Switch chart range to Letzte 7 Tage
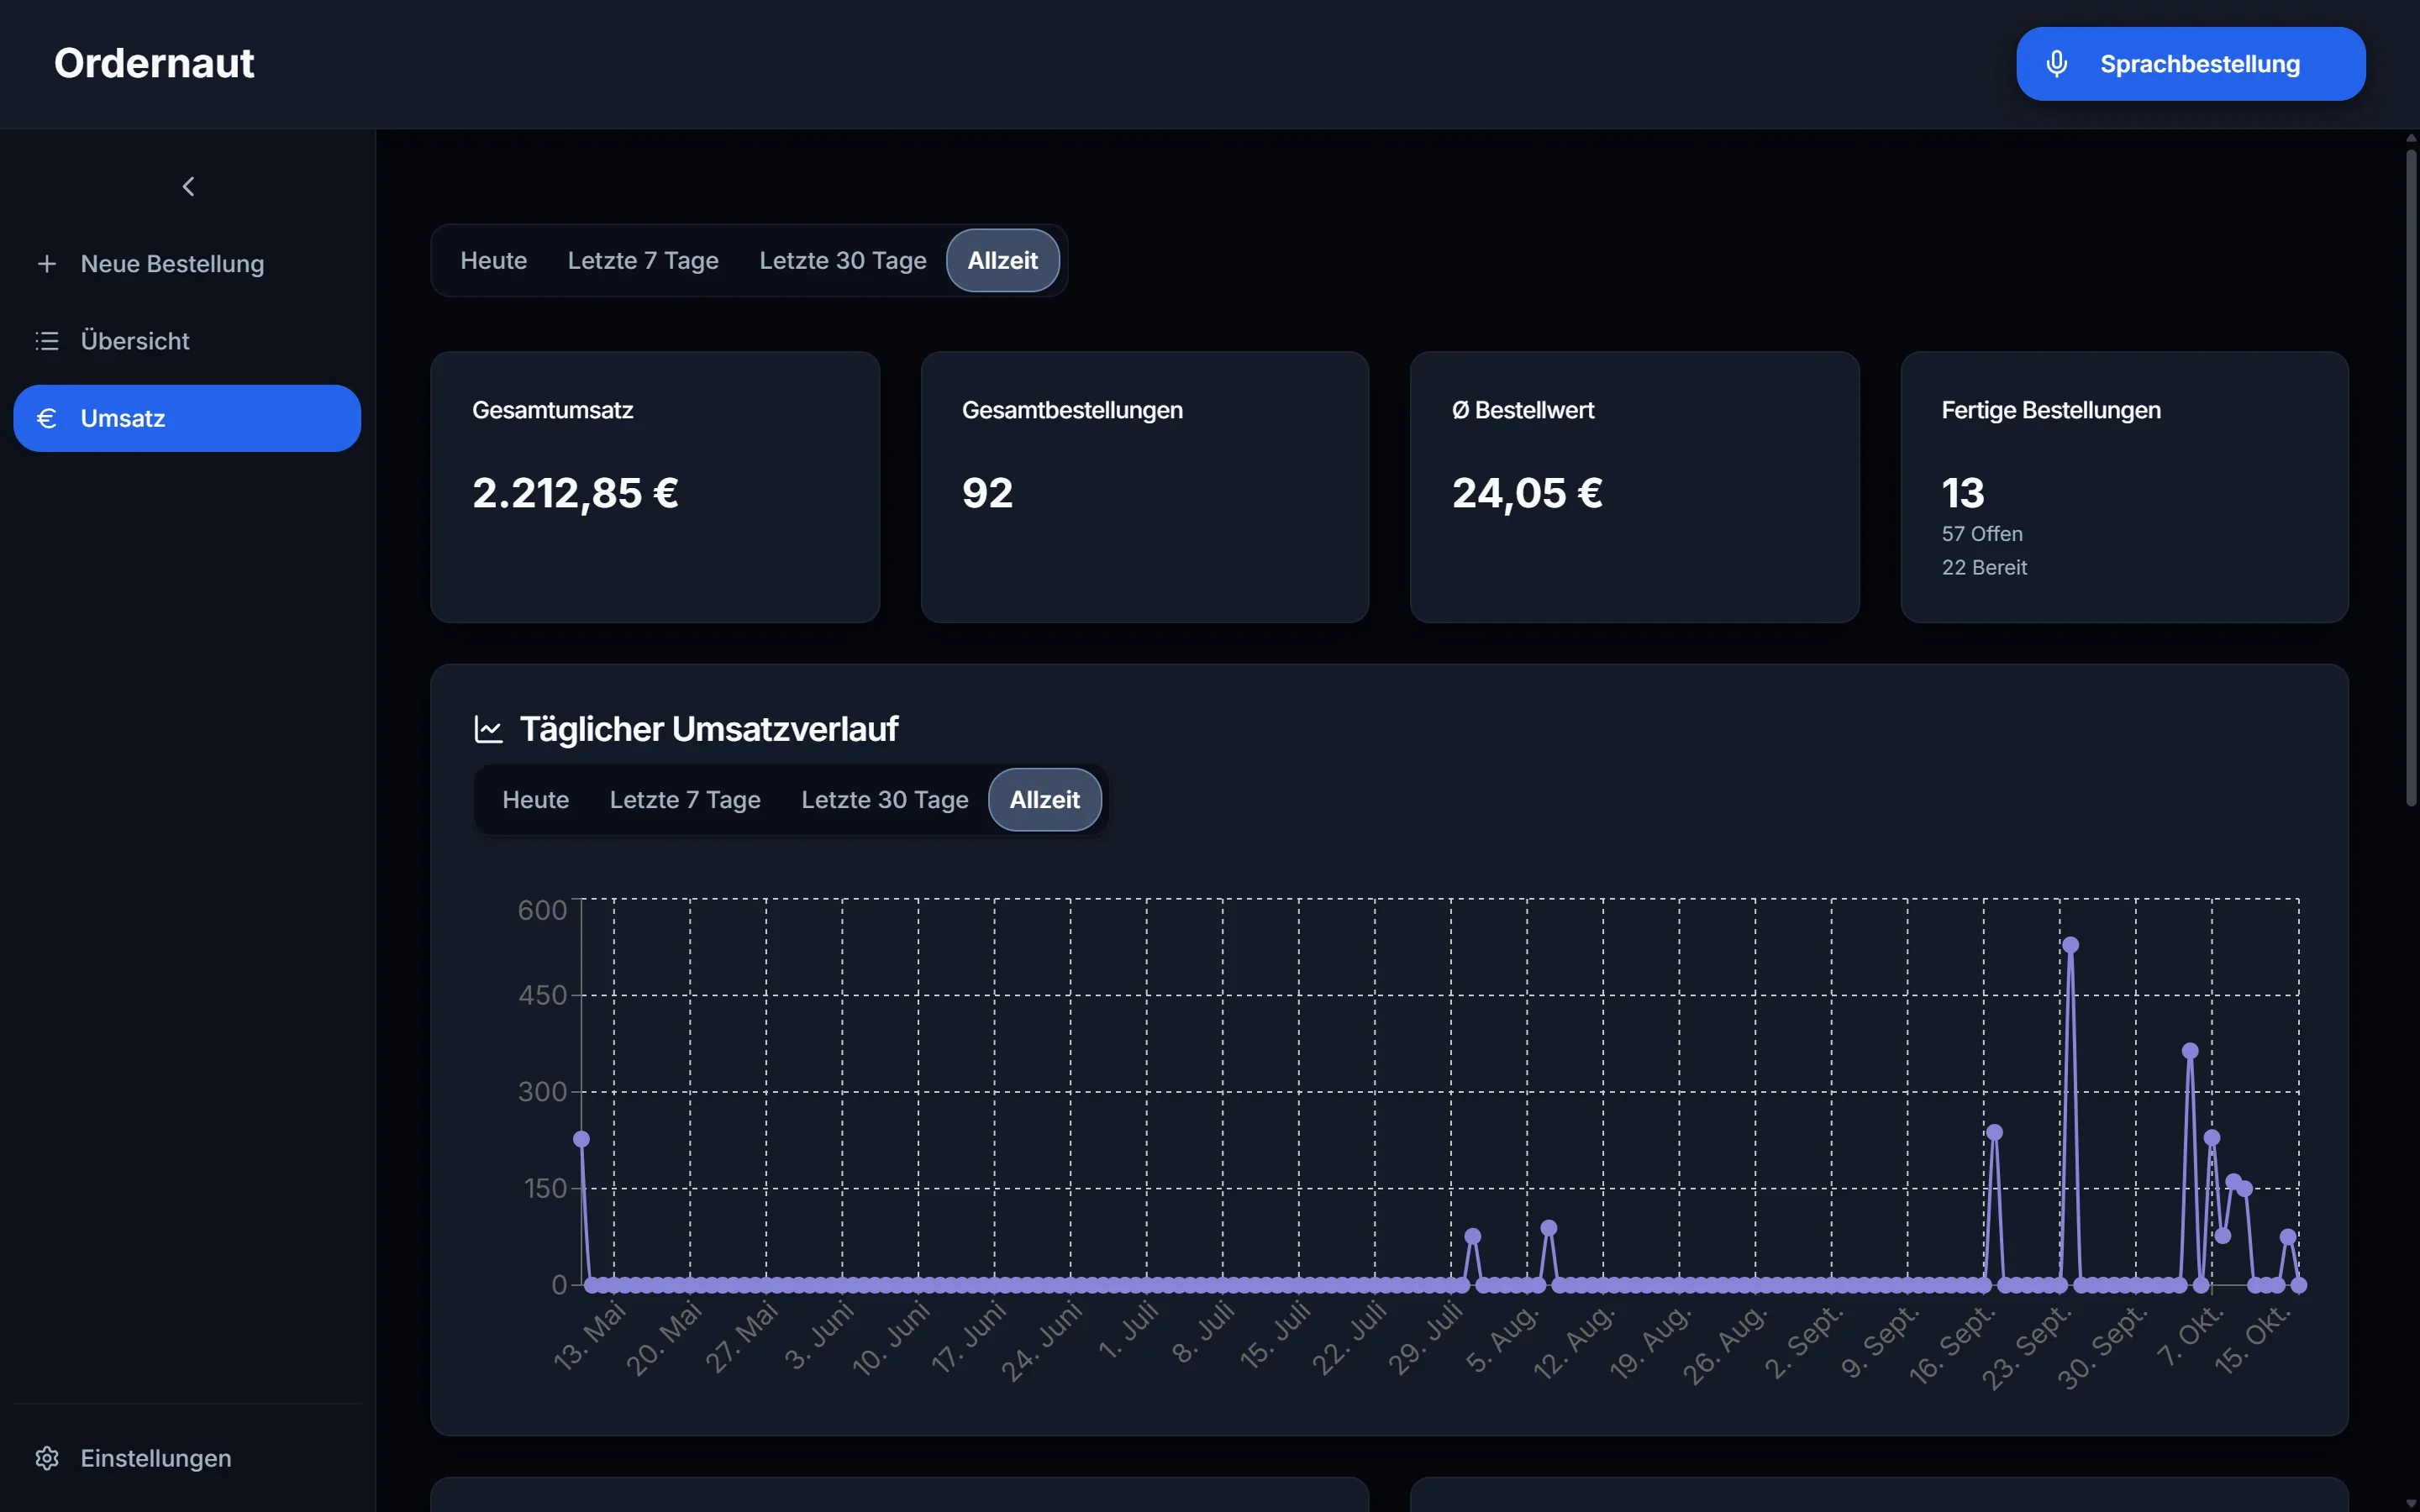 click(x=685, y=800)
